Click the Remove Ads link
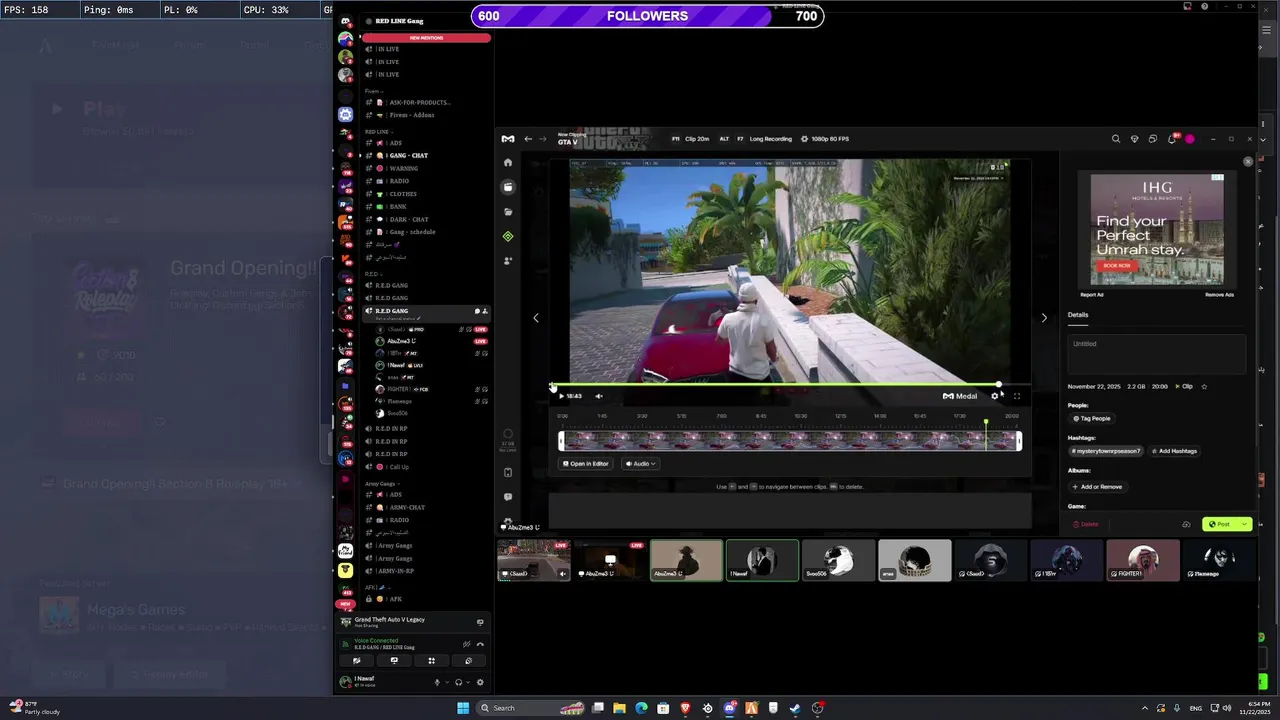 point(1219,295)
